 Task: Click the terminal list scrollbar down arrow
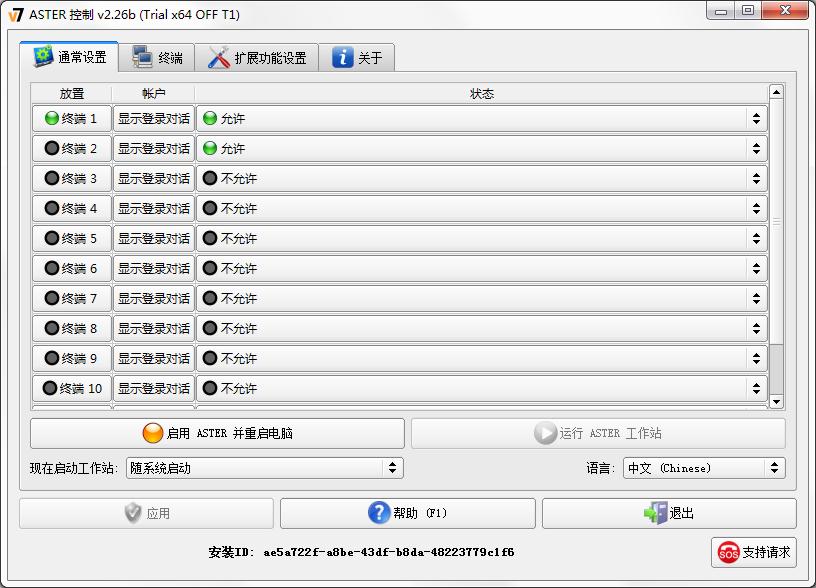[x=776, y=402]
